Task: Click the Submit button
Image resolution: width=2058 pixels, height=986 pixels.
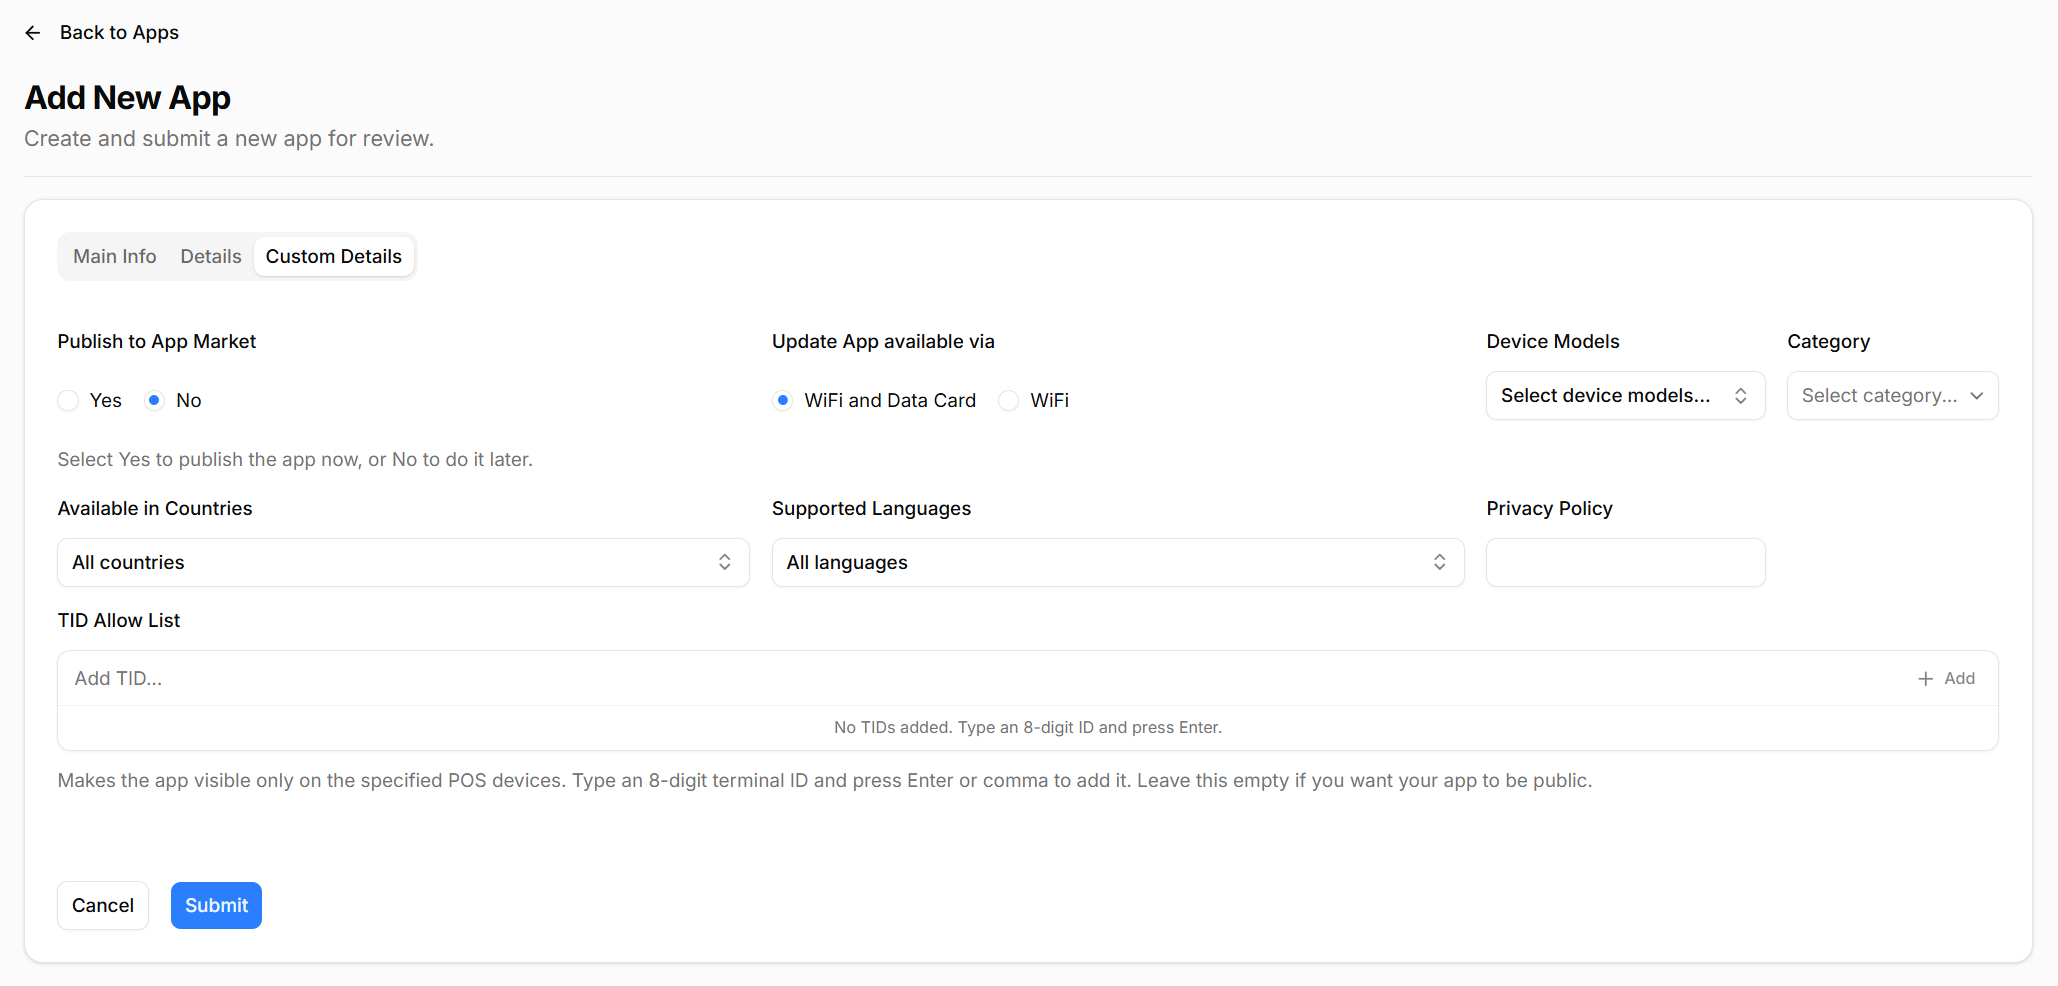Action: pyautogui.click(x=216, y=905)
